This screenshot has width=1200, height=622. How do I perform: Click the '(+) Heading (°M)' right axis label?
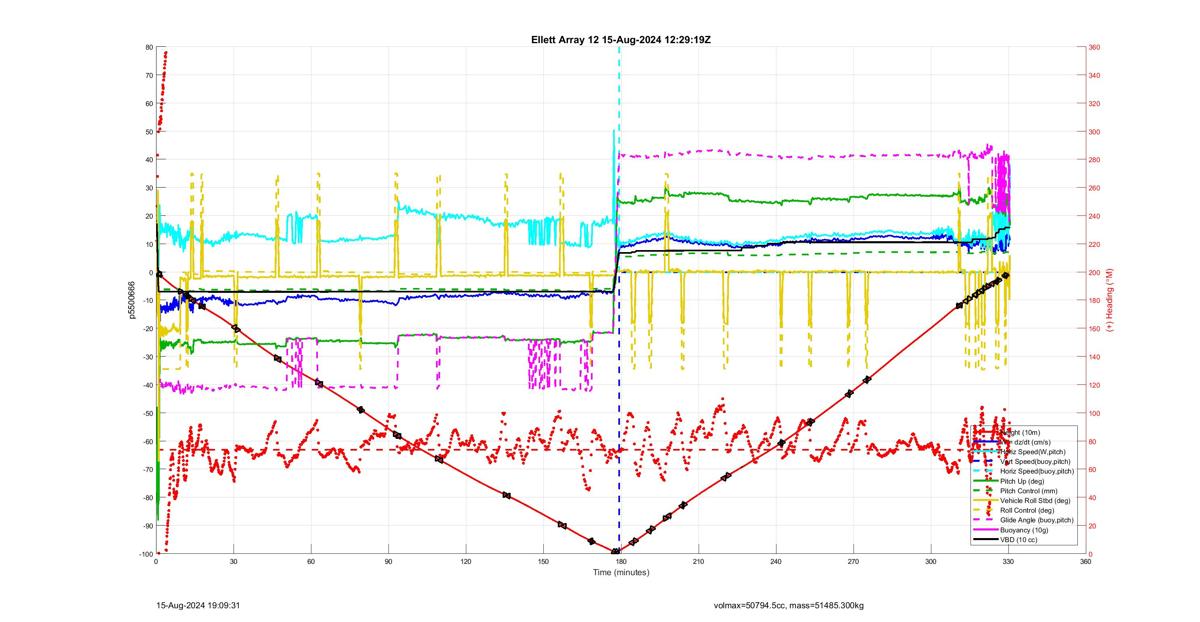point(1110,299)
